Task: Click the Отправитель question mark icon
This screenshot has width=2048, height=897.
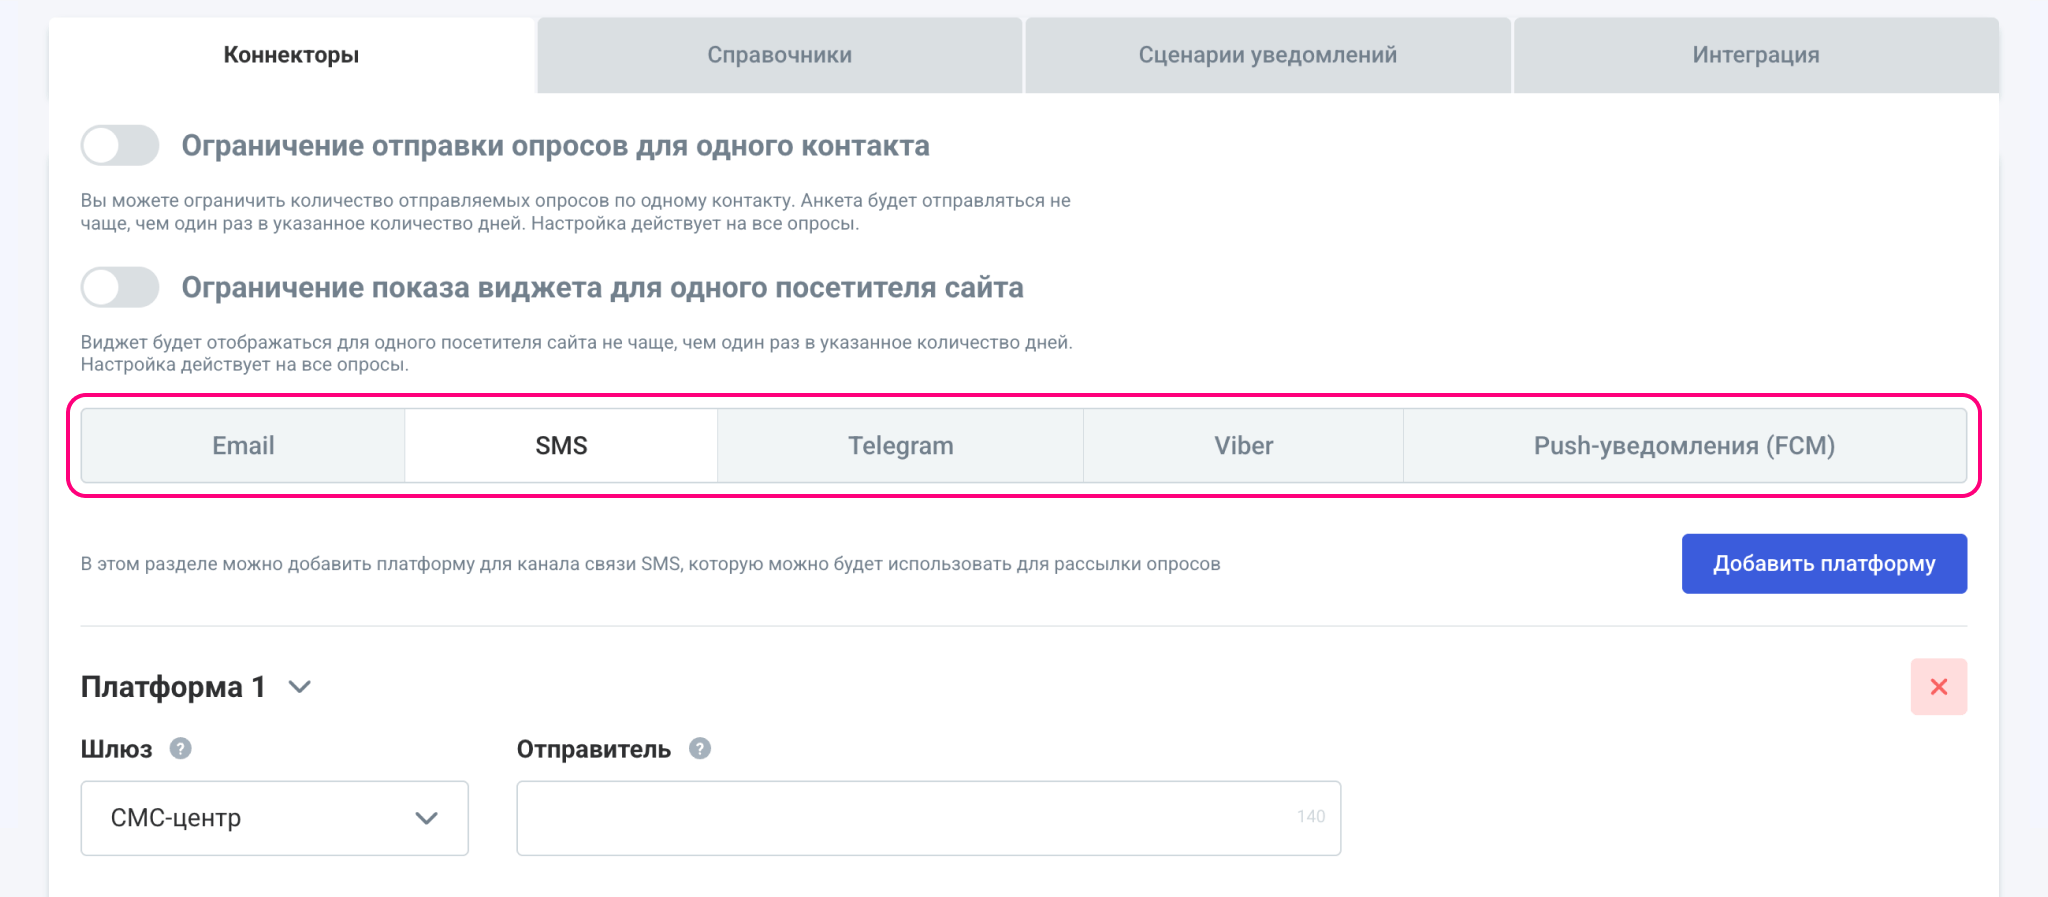Action: 700,748
